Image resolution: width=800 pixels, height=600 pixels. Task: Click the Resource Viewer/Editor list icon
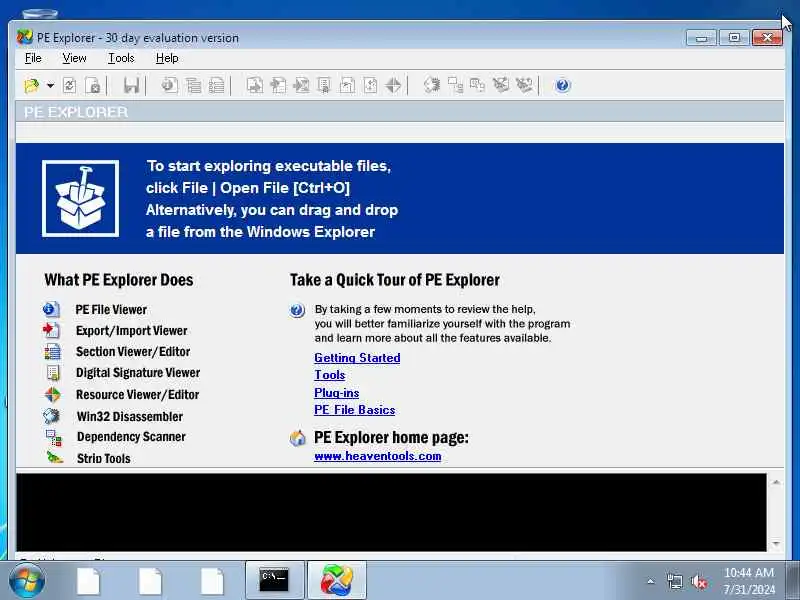pyautogui.click(x=52, y=394)
